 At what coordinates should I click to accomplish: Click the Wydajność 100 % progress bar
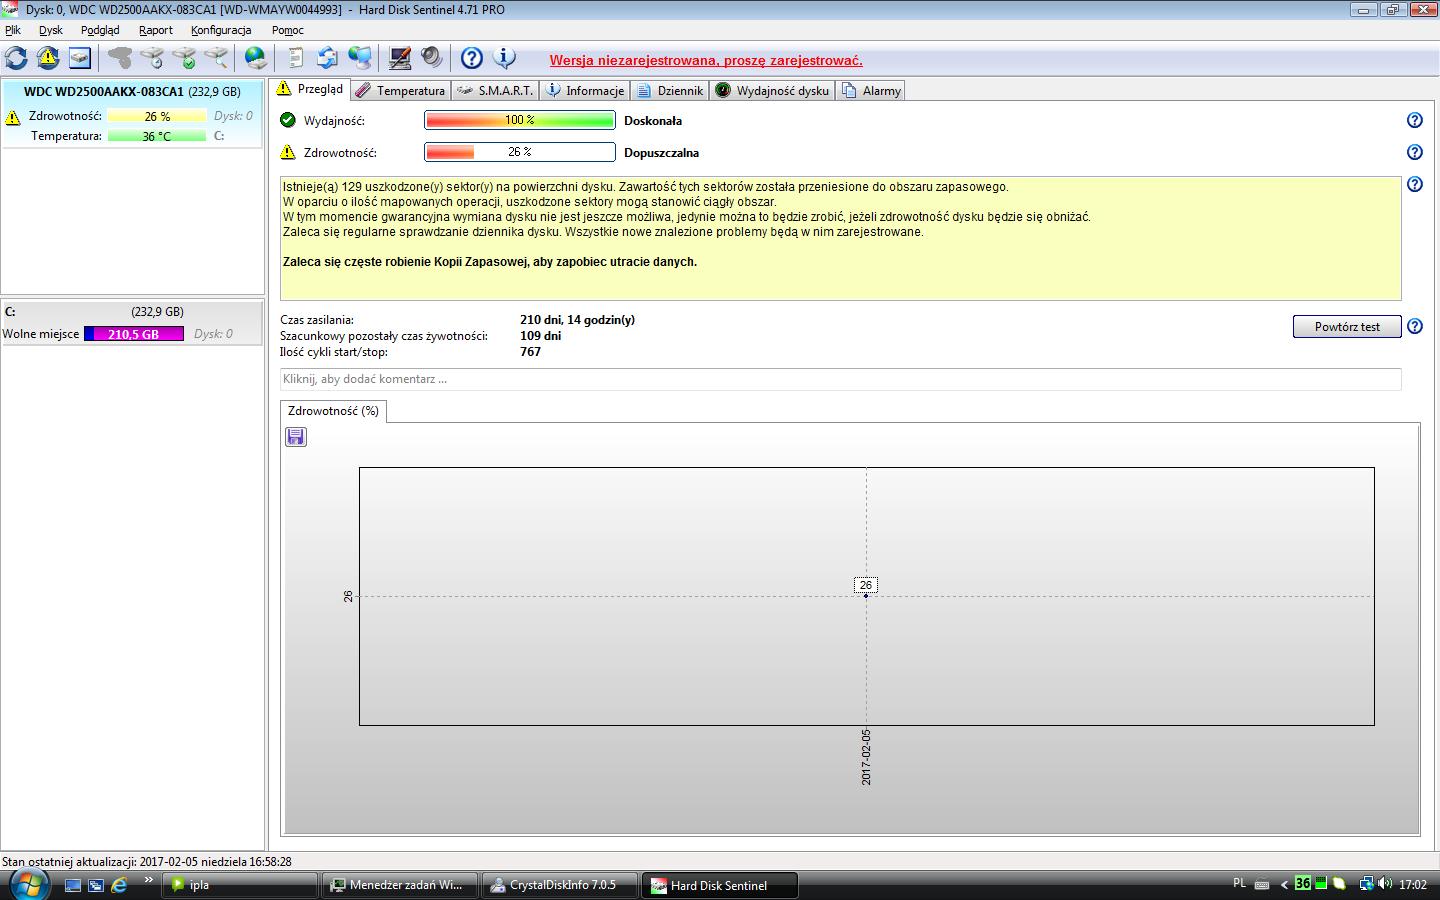coord(520,120)
